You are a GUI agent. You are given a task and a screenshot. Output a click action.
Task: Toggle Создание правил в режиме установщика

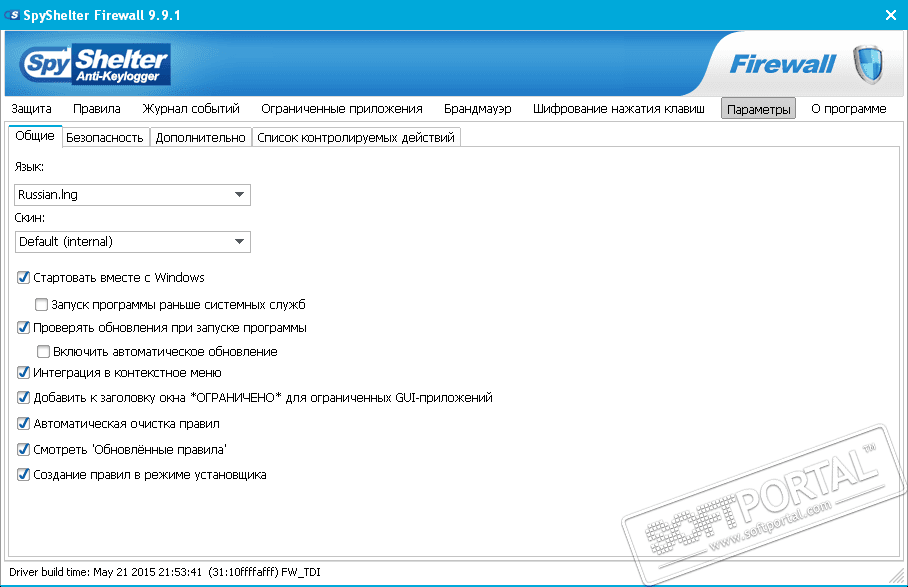click(x=23, y=475)
